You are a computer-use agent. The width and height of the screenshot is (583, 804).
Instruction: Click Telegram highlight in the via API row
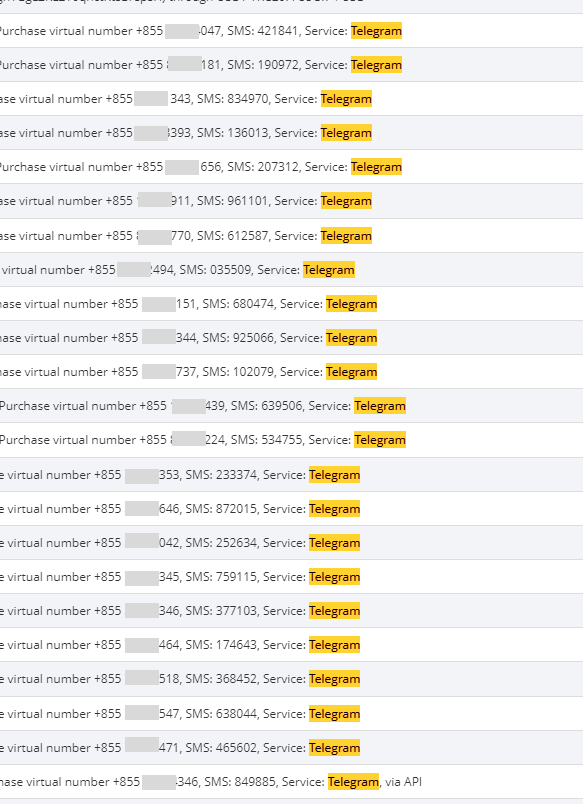pyautogui.click(x=353, y=781)
